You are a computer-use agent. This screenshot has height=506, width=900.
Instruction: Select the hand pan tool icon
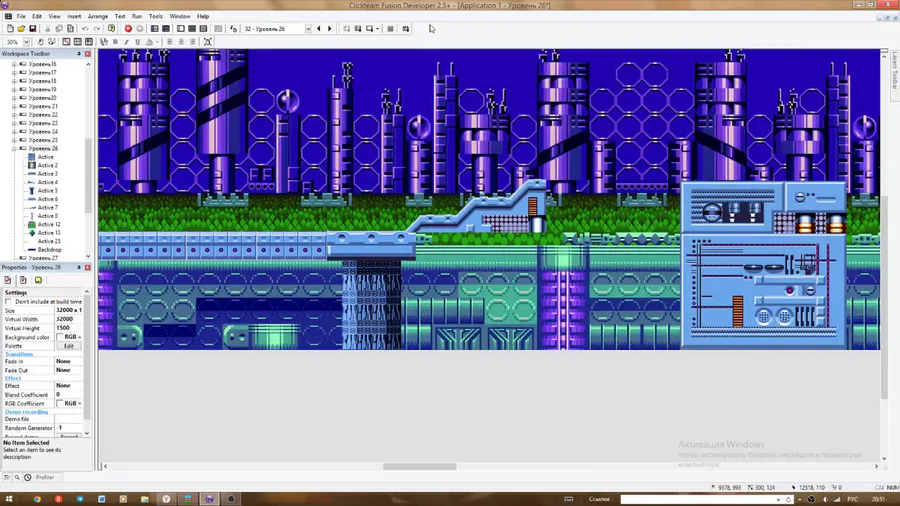pyautogui.click(x=40, y=42)
